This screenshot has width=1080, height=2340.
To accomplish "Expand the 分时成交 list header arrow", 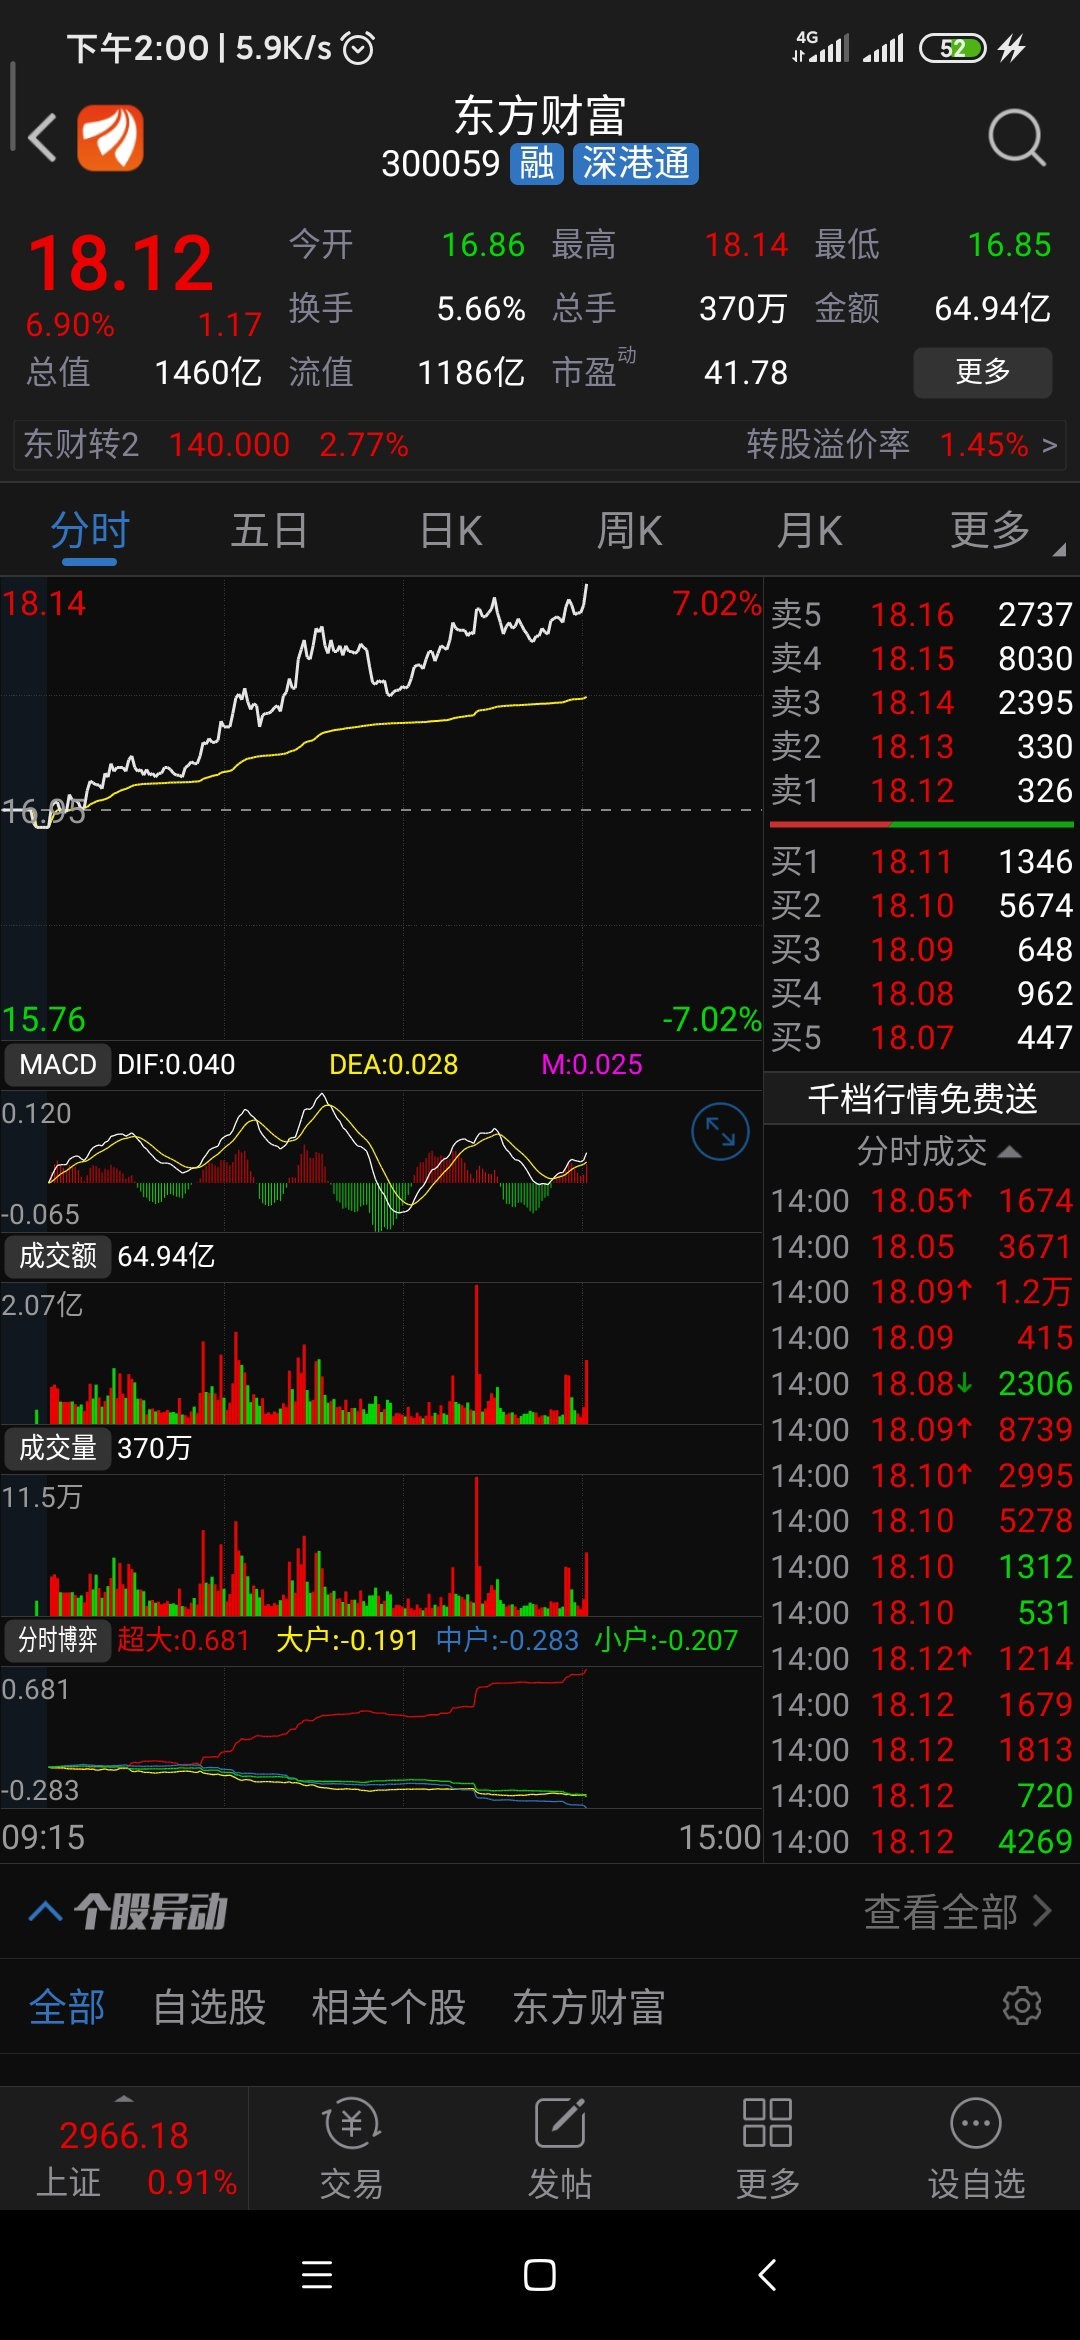I will (x=1010, y=1152).
